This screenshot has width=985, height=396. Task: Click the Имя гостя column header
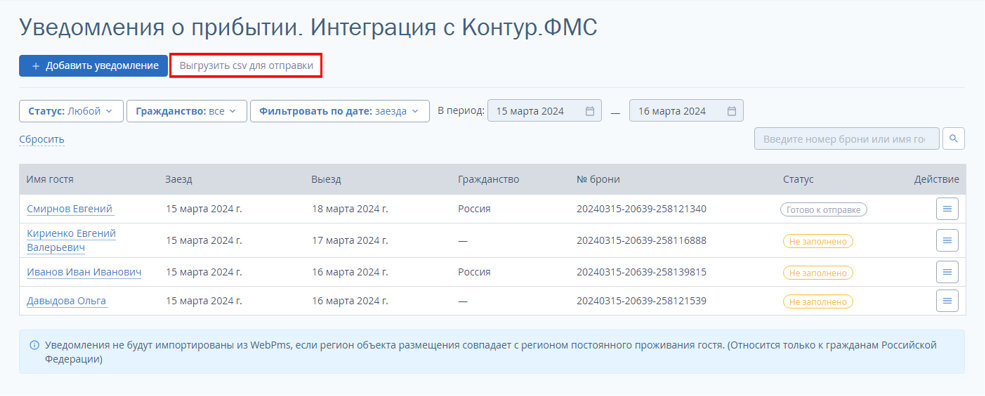point(50,180)
